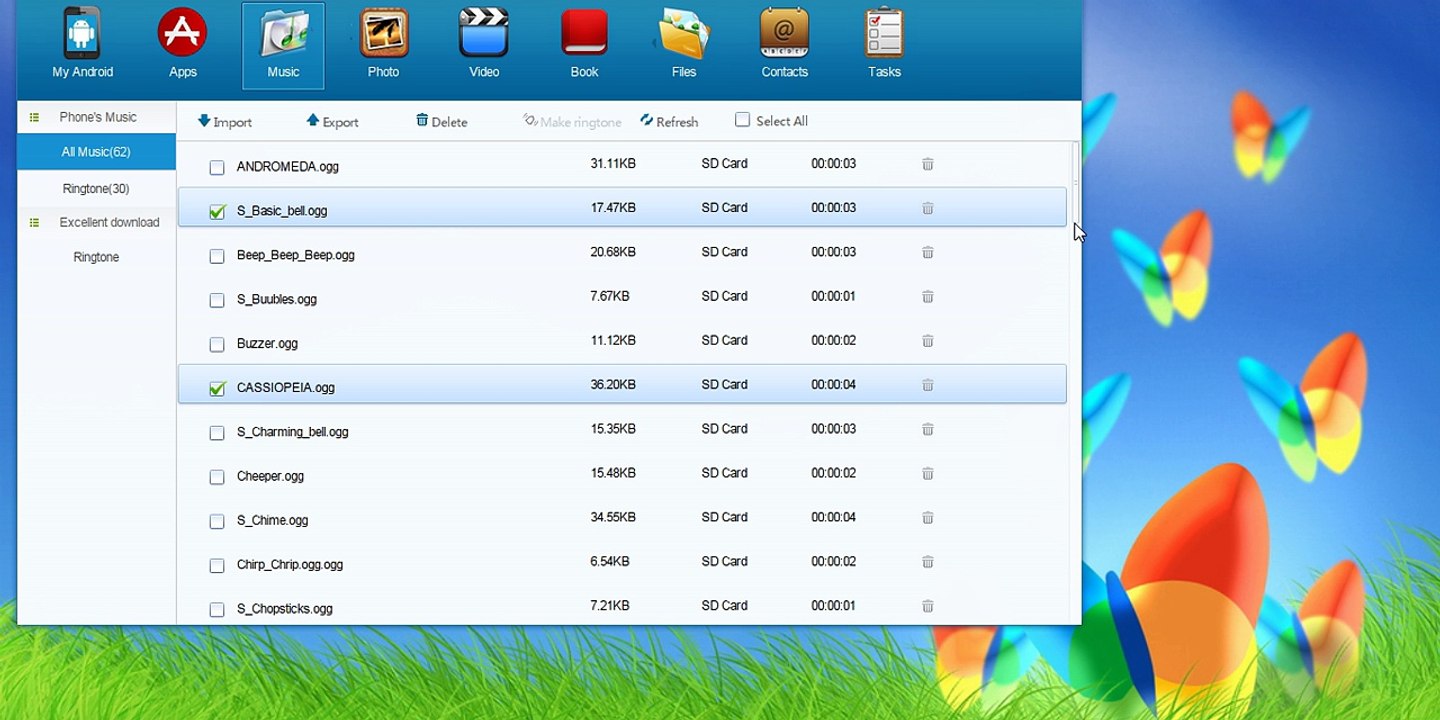Image resolution: width=1440 pixels, height=720 pixels.
Task: Delete CASSIOPEIA.ogg using its trash icon
Action: pyautogui.click(x=928, y=385)
